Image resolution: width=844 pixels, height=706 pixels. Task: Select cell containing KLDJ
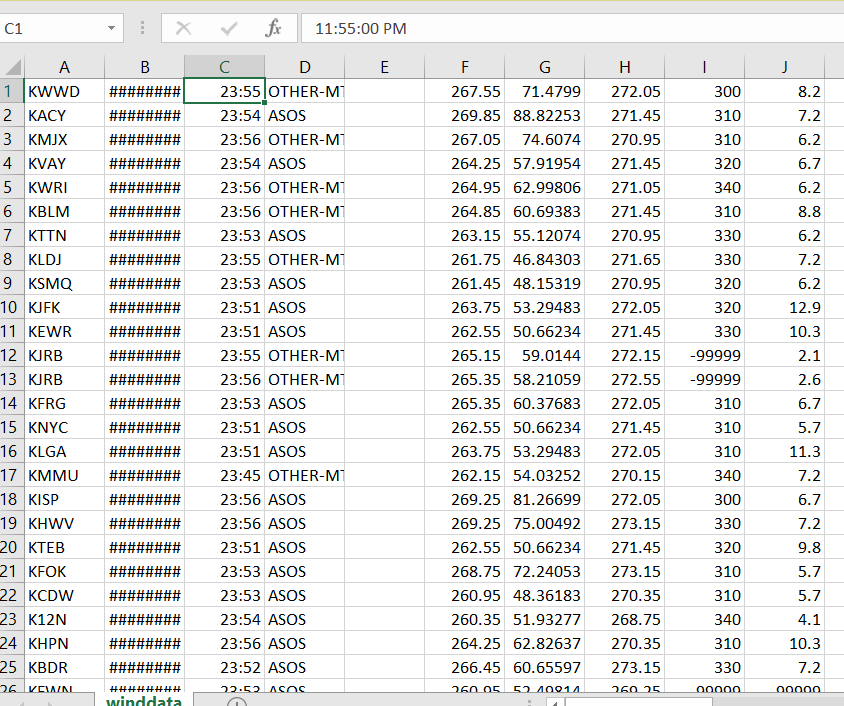pyautogui.click(x=65, y=259)
